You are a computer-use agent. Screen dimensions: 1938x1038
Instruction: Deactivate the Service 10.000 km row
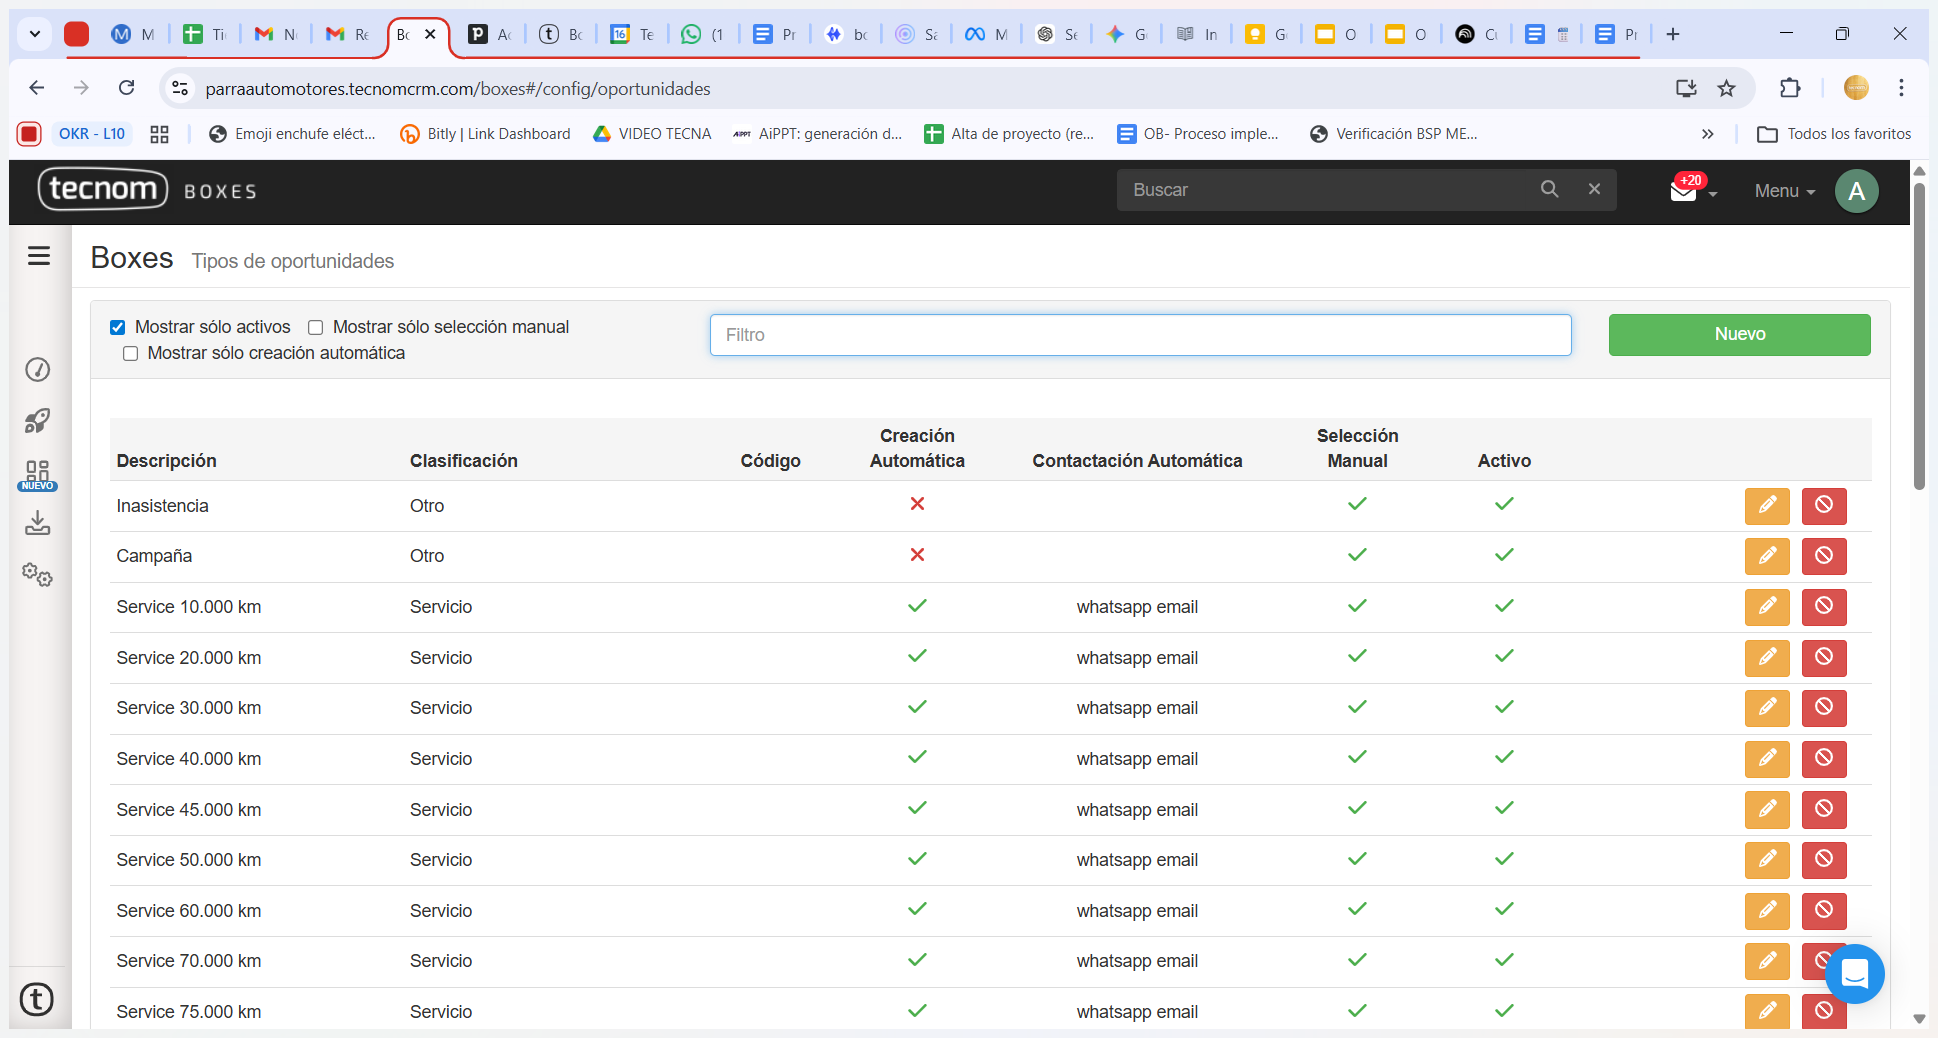[x=1823, y=607]
